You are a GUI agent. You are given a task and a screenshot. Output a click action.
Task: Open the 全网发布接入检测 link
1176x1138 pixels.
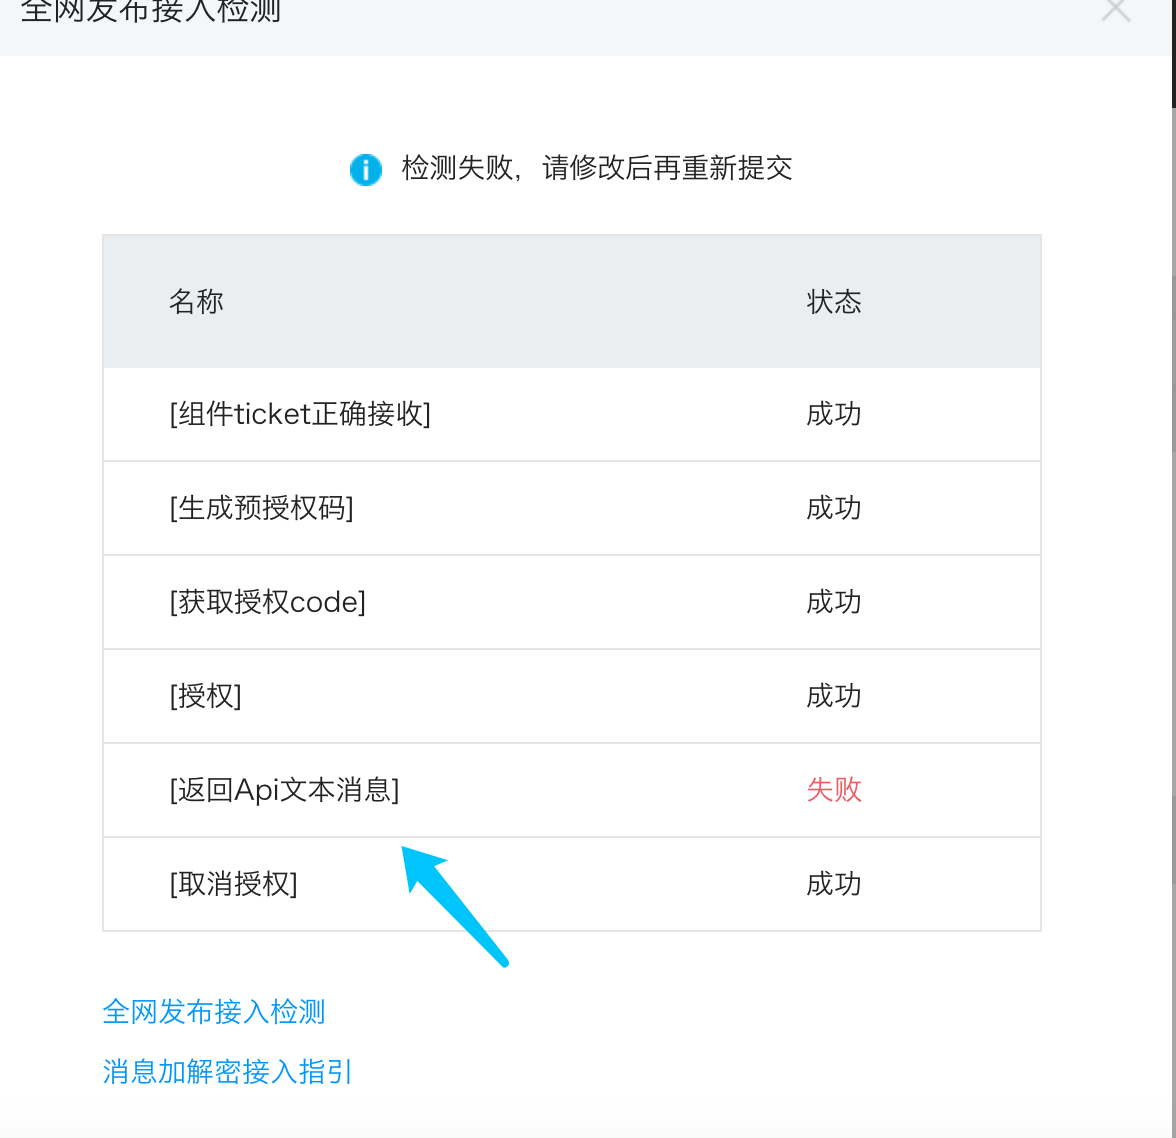click(213, 1012)
